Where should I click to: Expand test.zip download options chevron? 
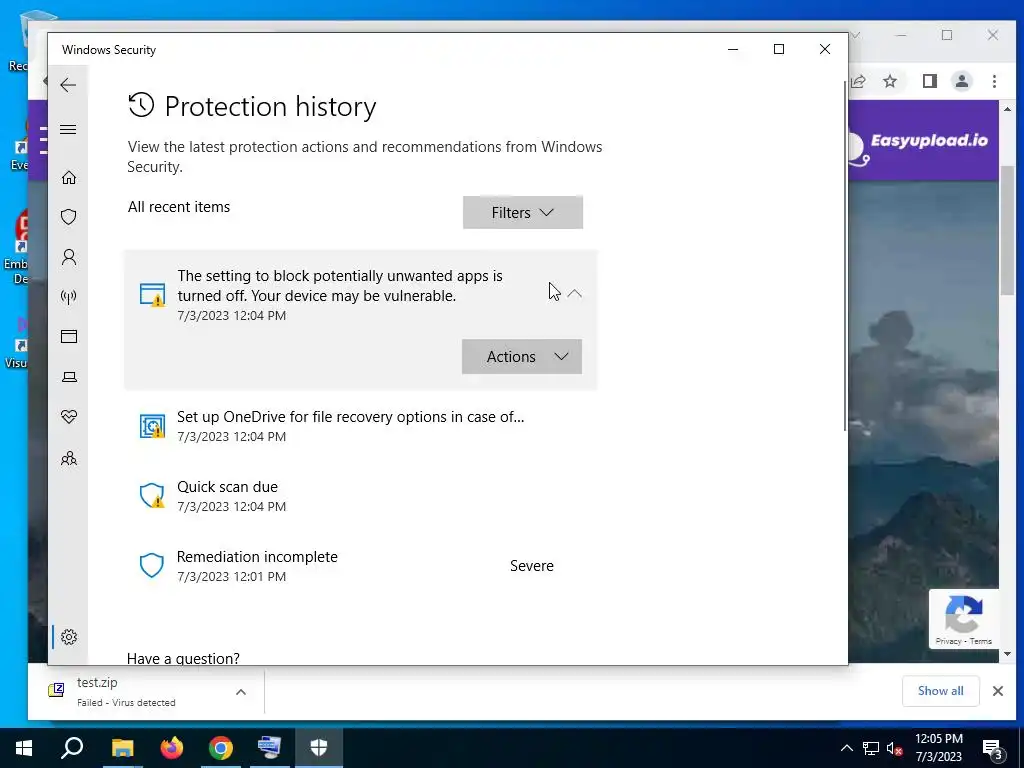(x=241, y=692)
